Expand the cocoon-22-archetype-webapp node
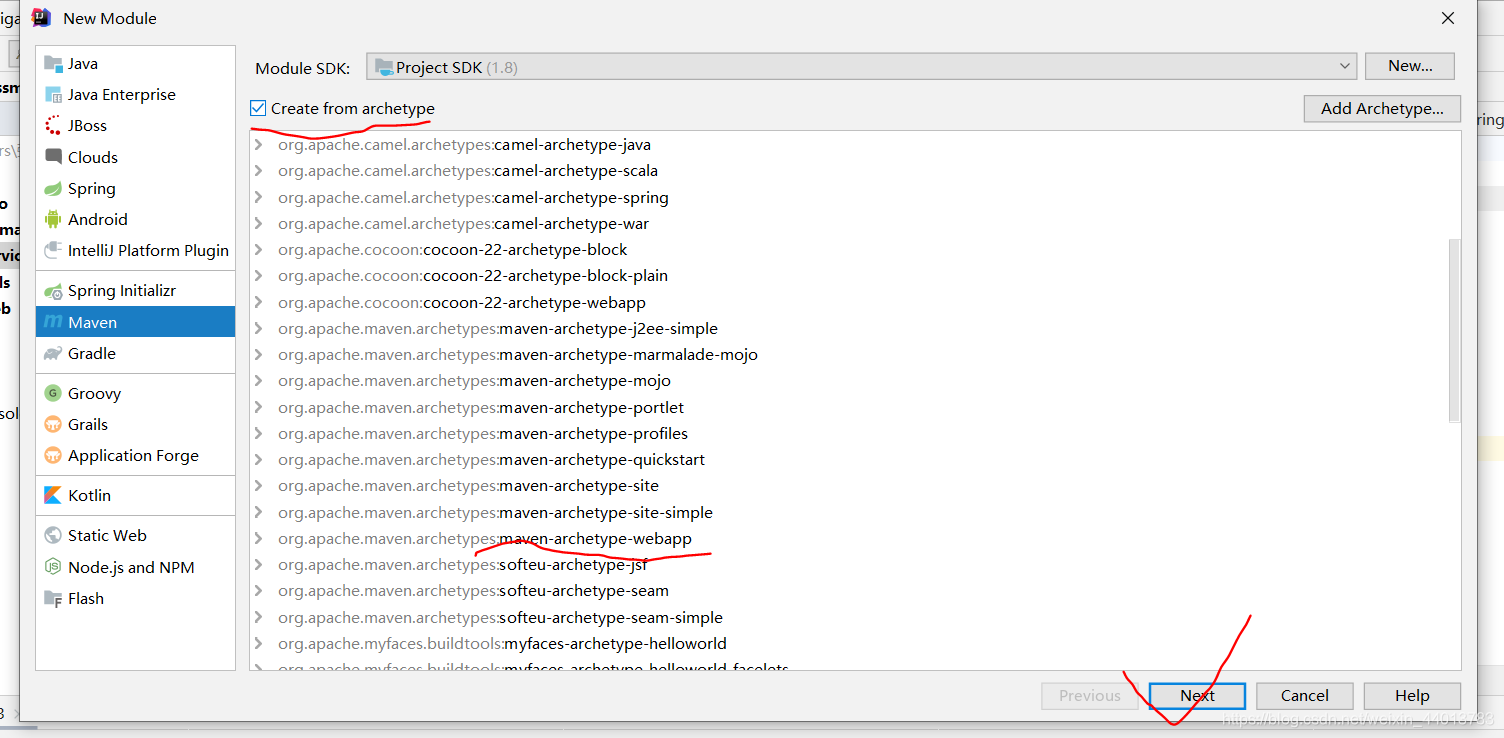 259,302
